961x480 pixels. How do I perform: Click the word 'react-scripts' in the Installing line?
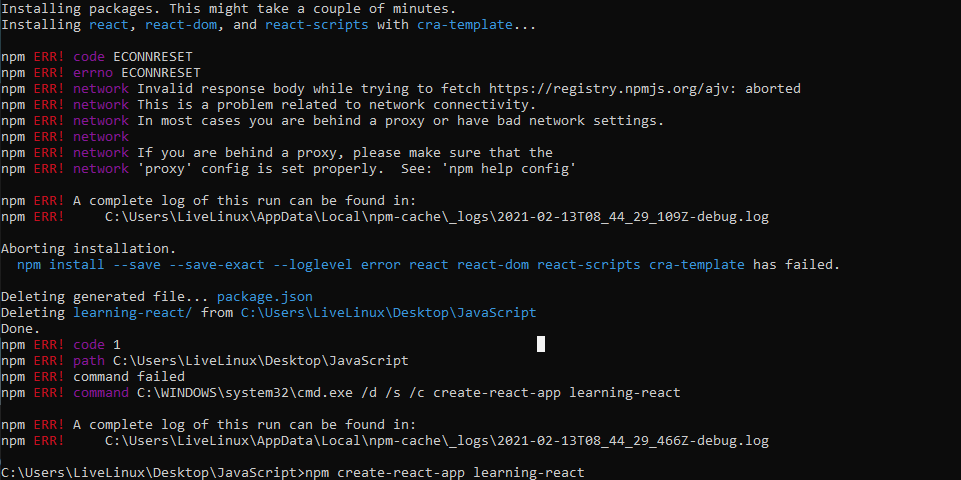pos(316,25)
